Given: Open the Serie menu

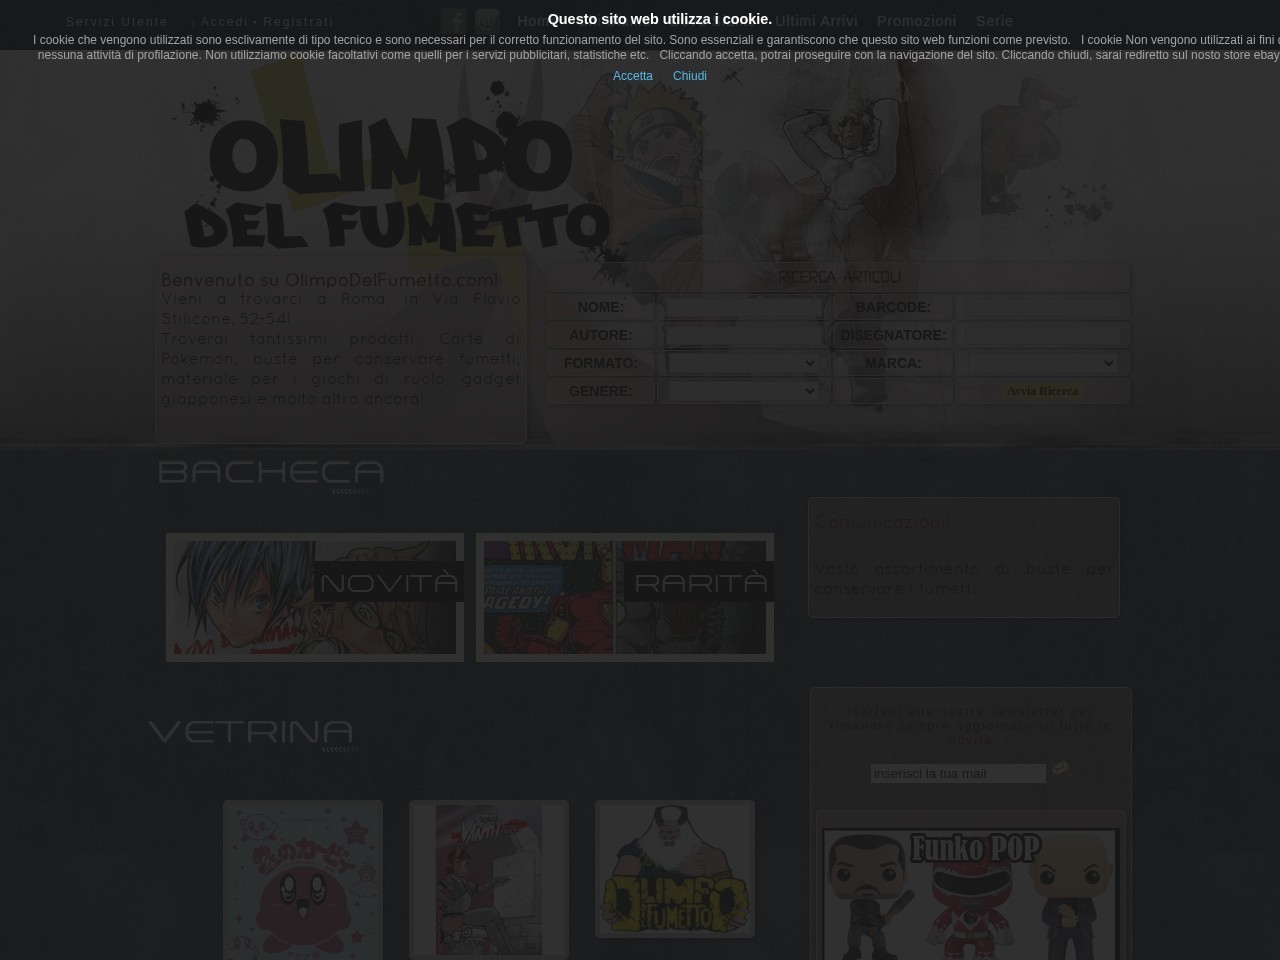Looking at the screenshot, I should [x=994, y=21].
